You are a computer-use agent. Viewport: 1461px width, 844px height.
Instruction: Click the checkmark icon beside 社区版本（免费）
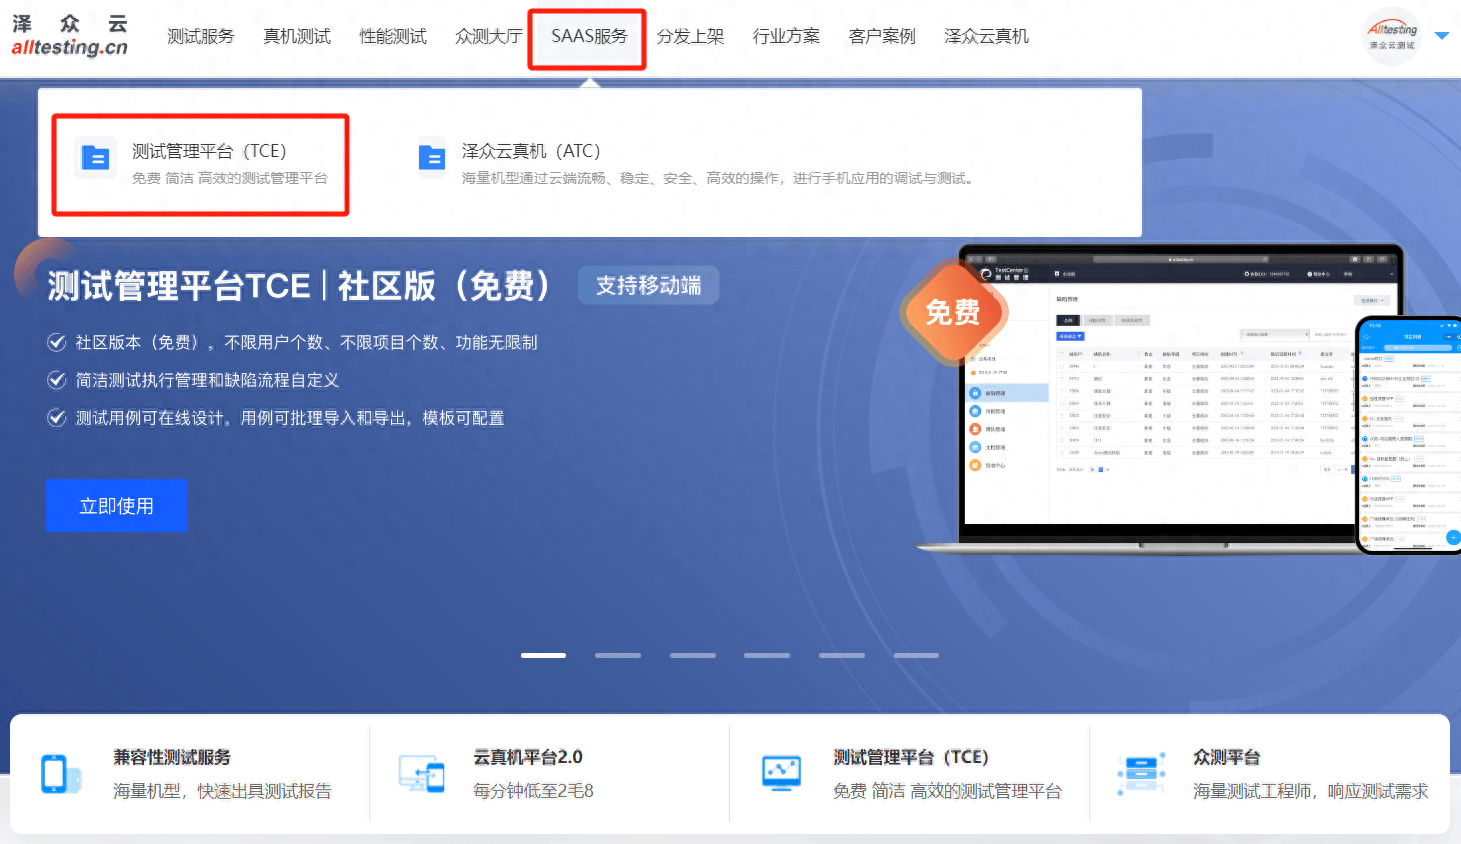pyautogui.click(x=57, y=342)
